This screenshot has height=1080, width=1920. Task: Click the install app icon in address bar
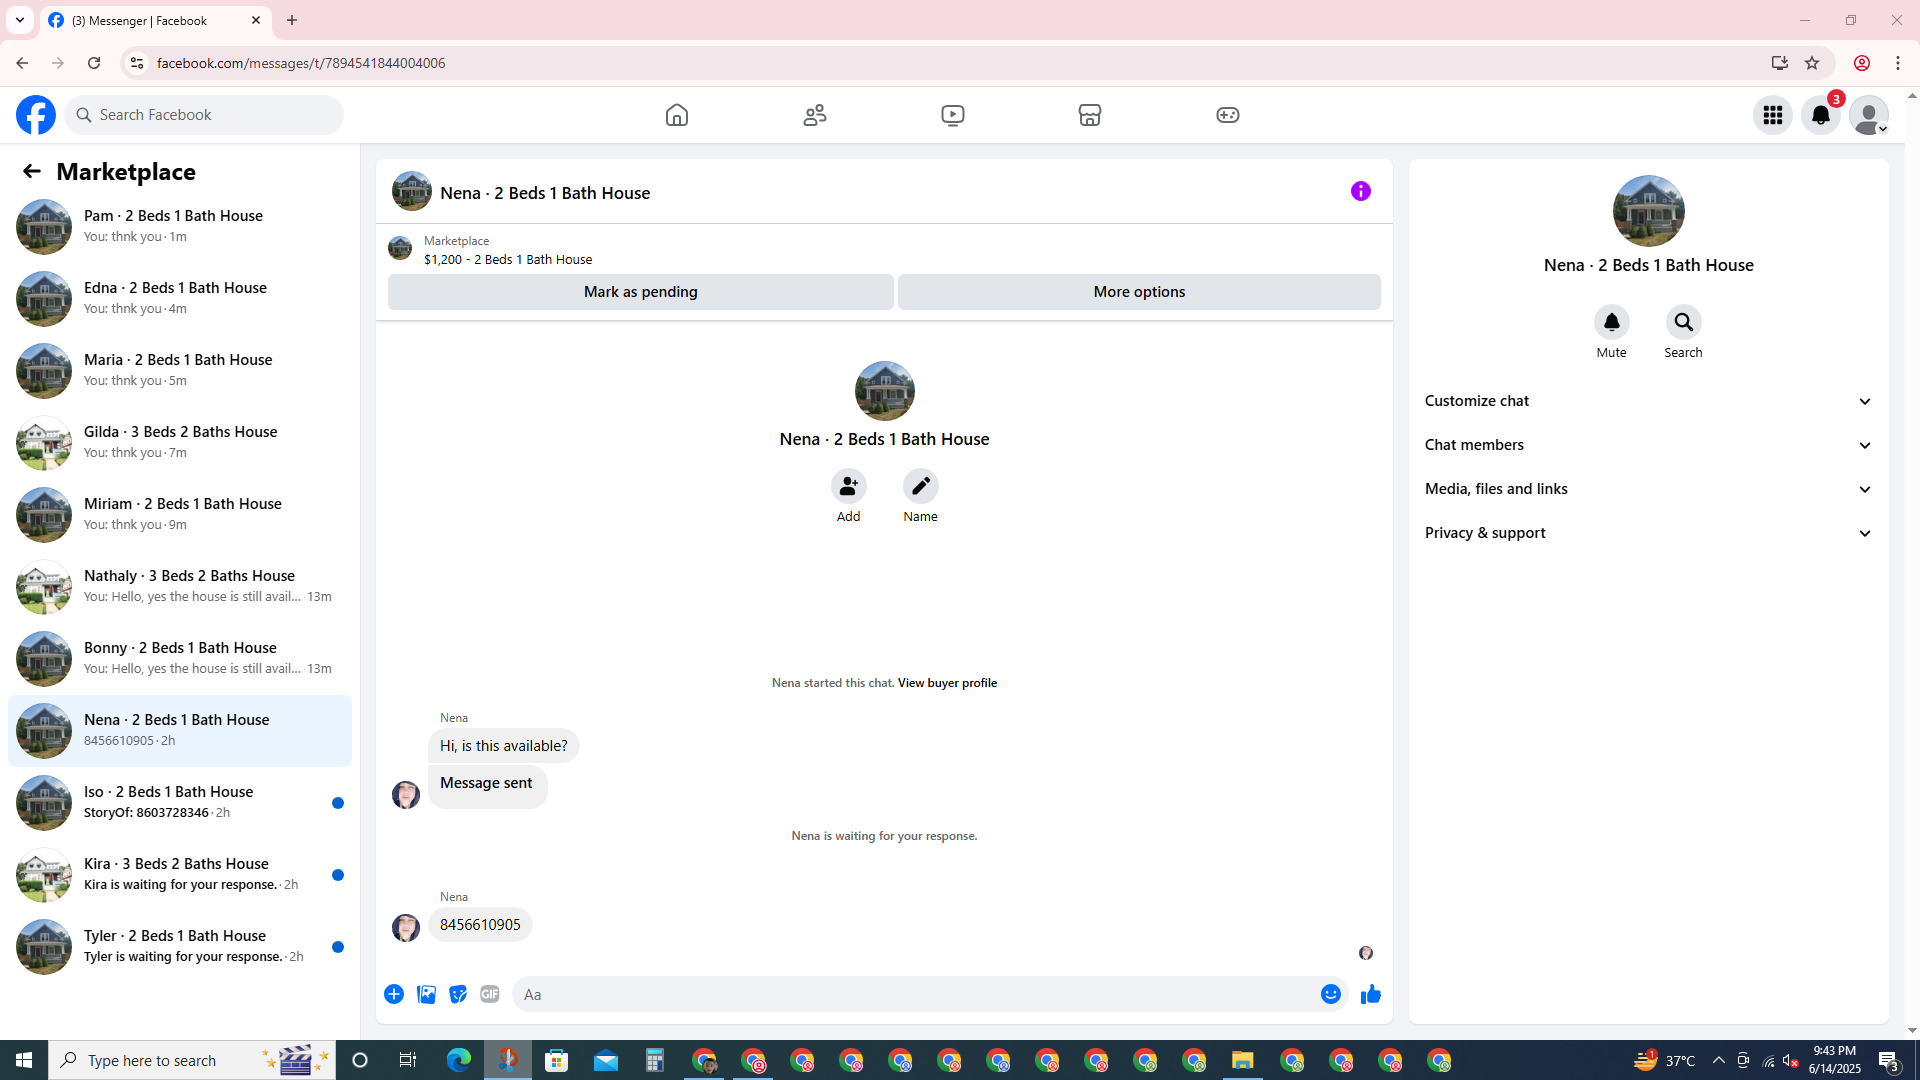1780,63
